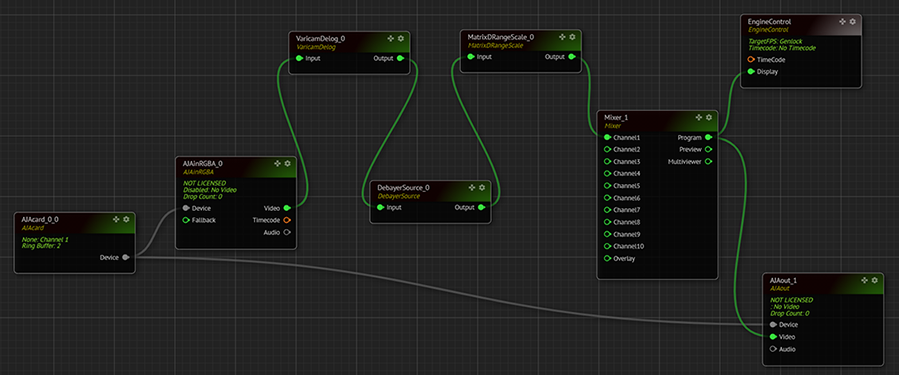The width and height of the screenshot is (899, 375).
Task: Click move handle icon on AJAinRGBA_0 node
Action: click(277, 163)
